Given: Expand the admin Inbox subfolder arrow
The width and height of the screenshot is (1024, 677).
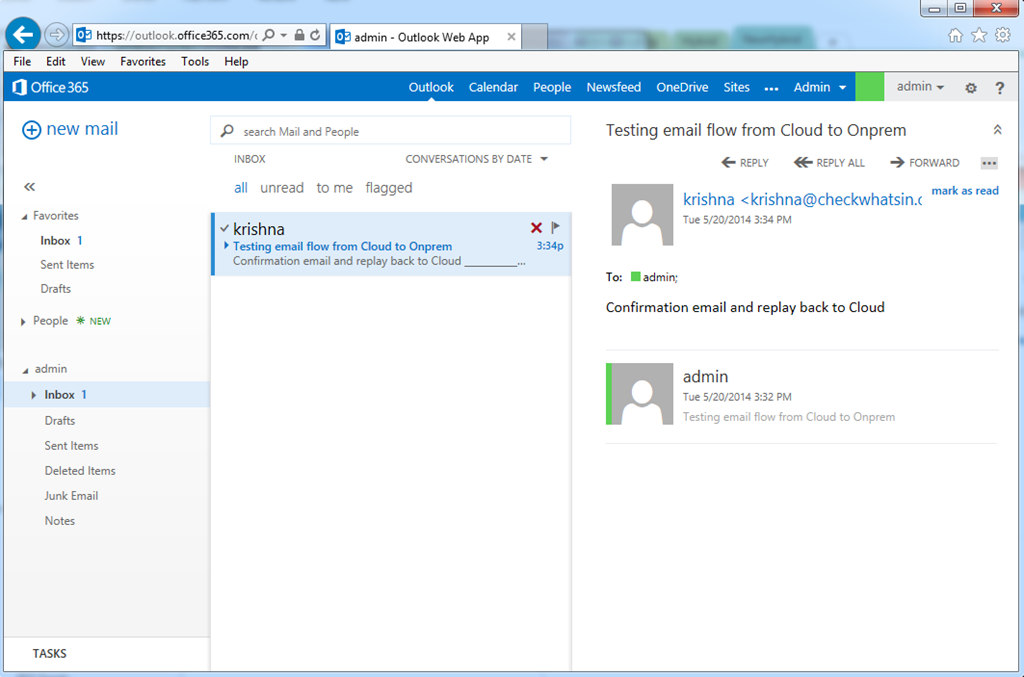Looking at the screenshot, I should 33,395.
